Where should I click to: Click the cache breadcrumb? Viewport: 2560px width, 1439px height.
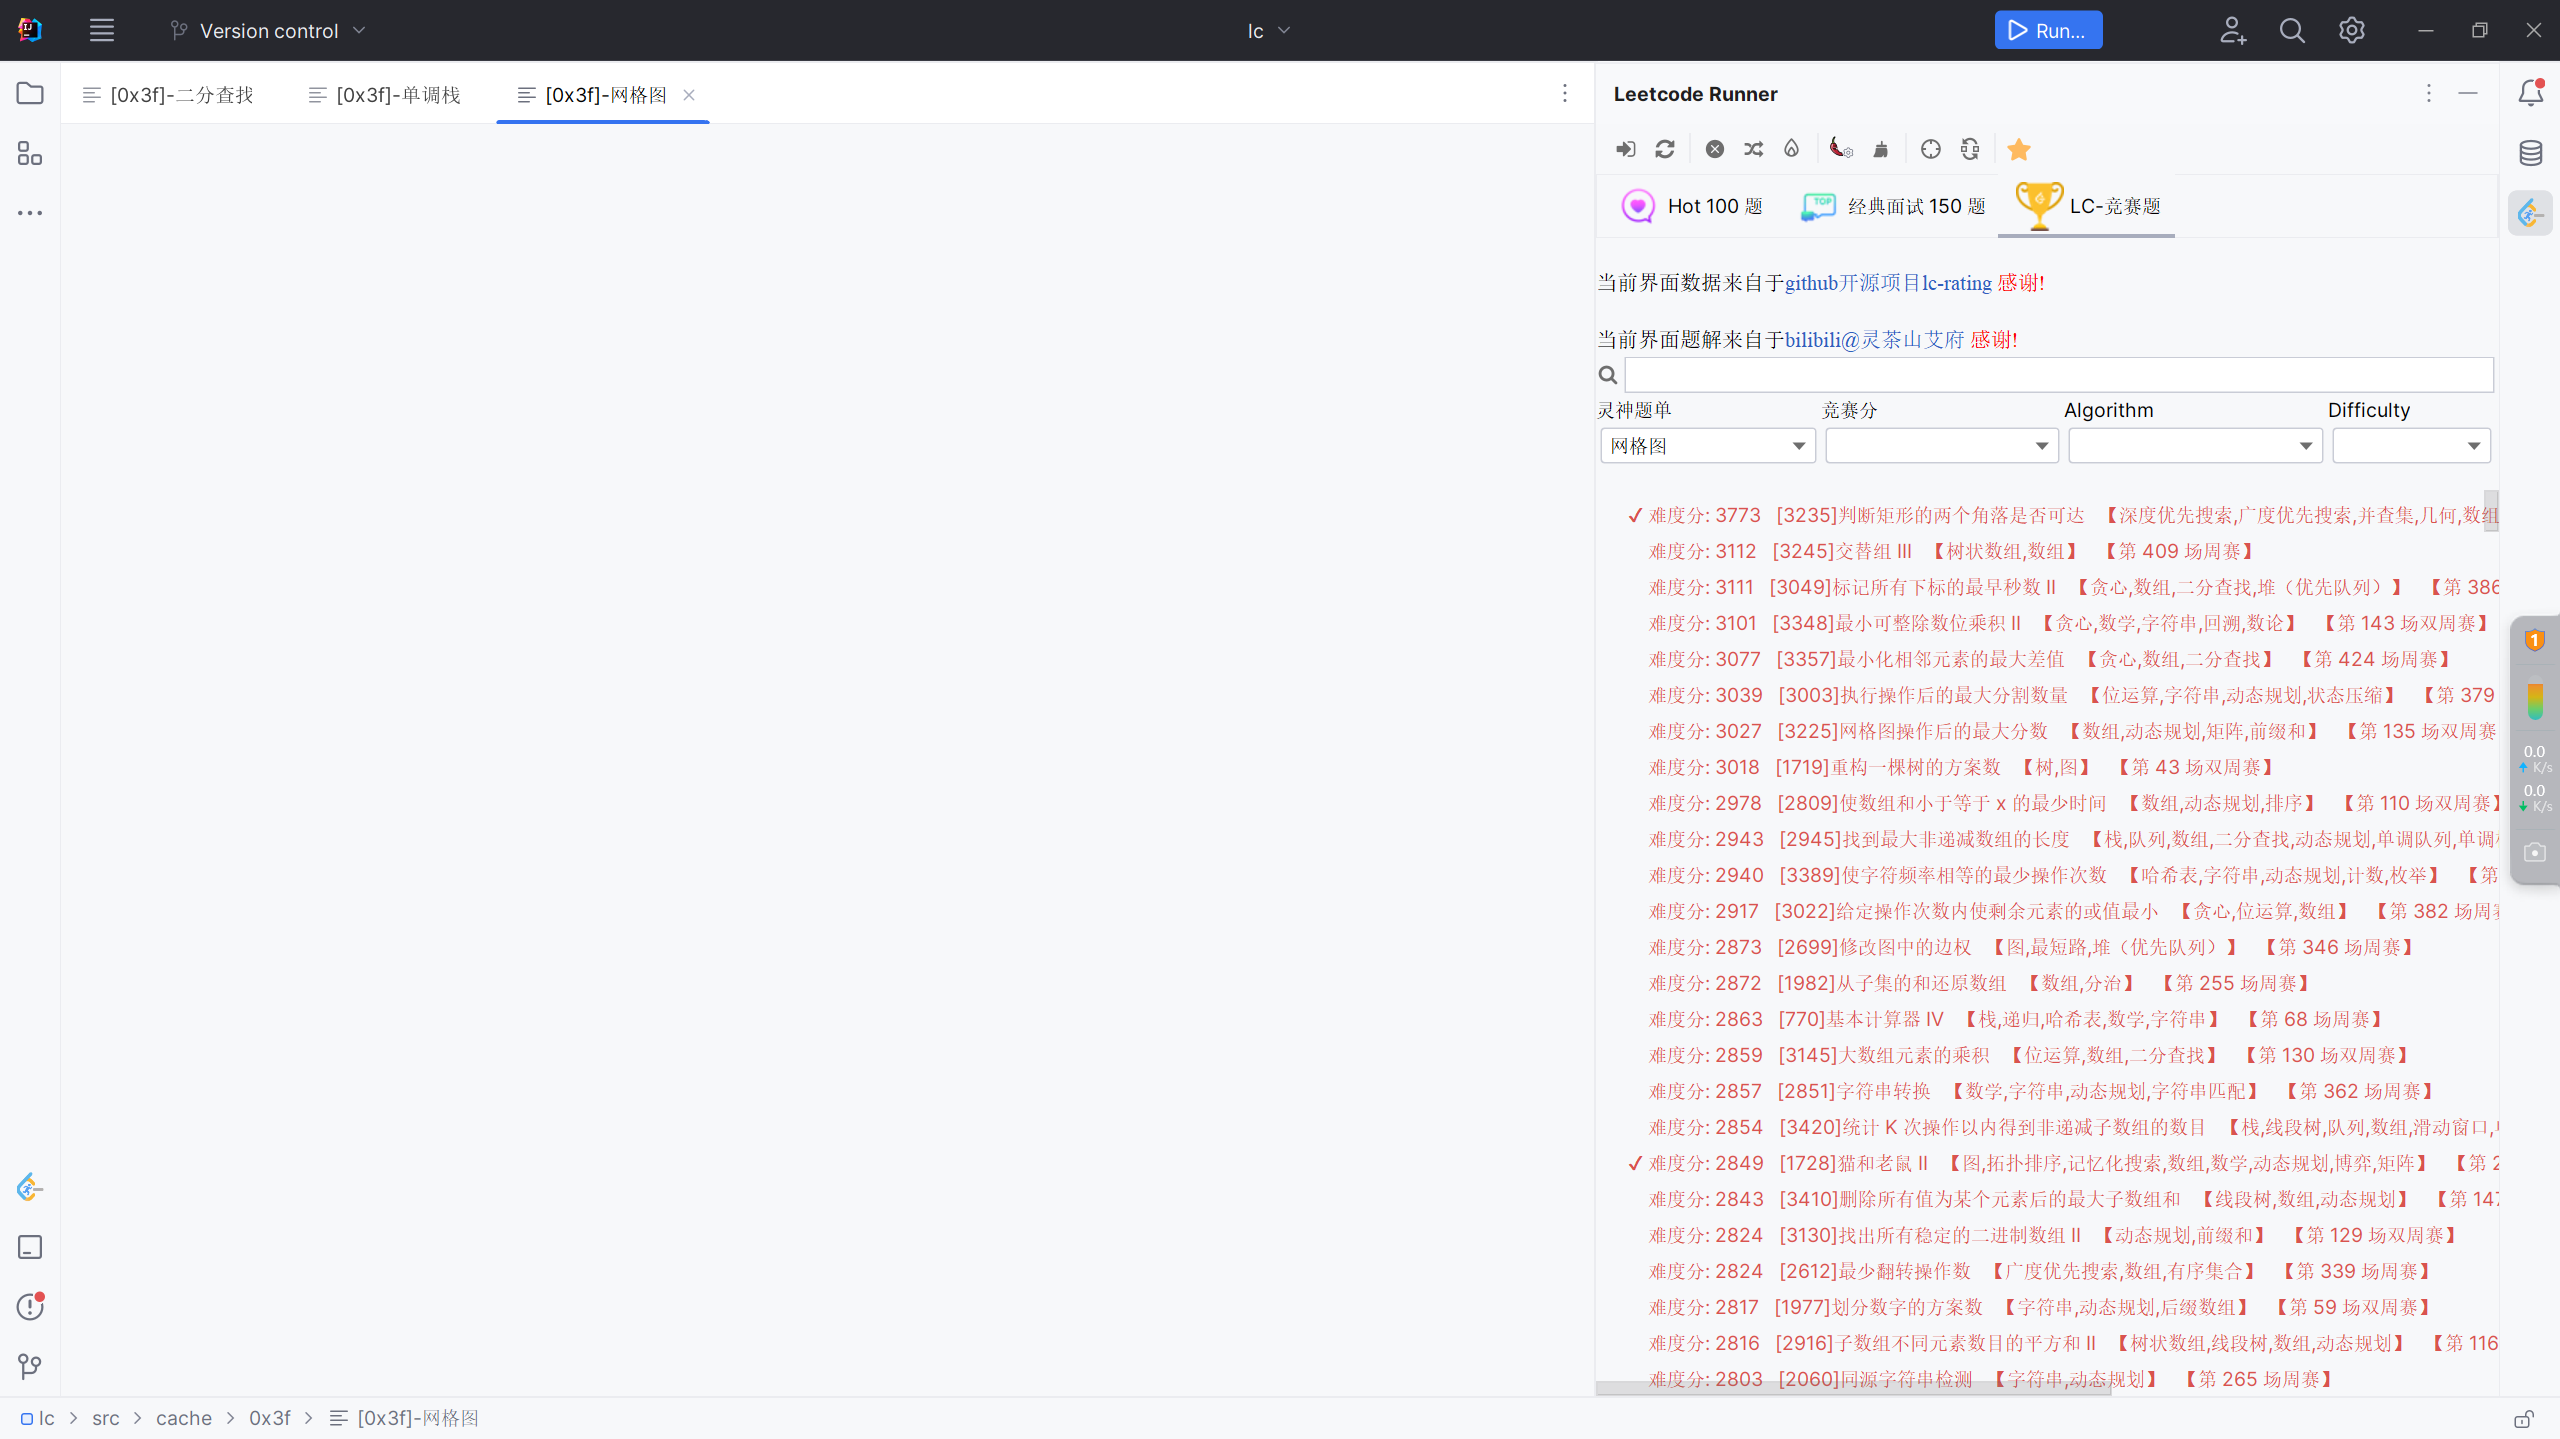tap(184, 1418)
